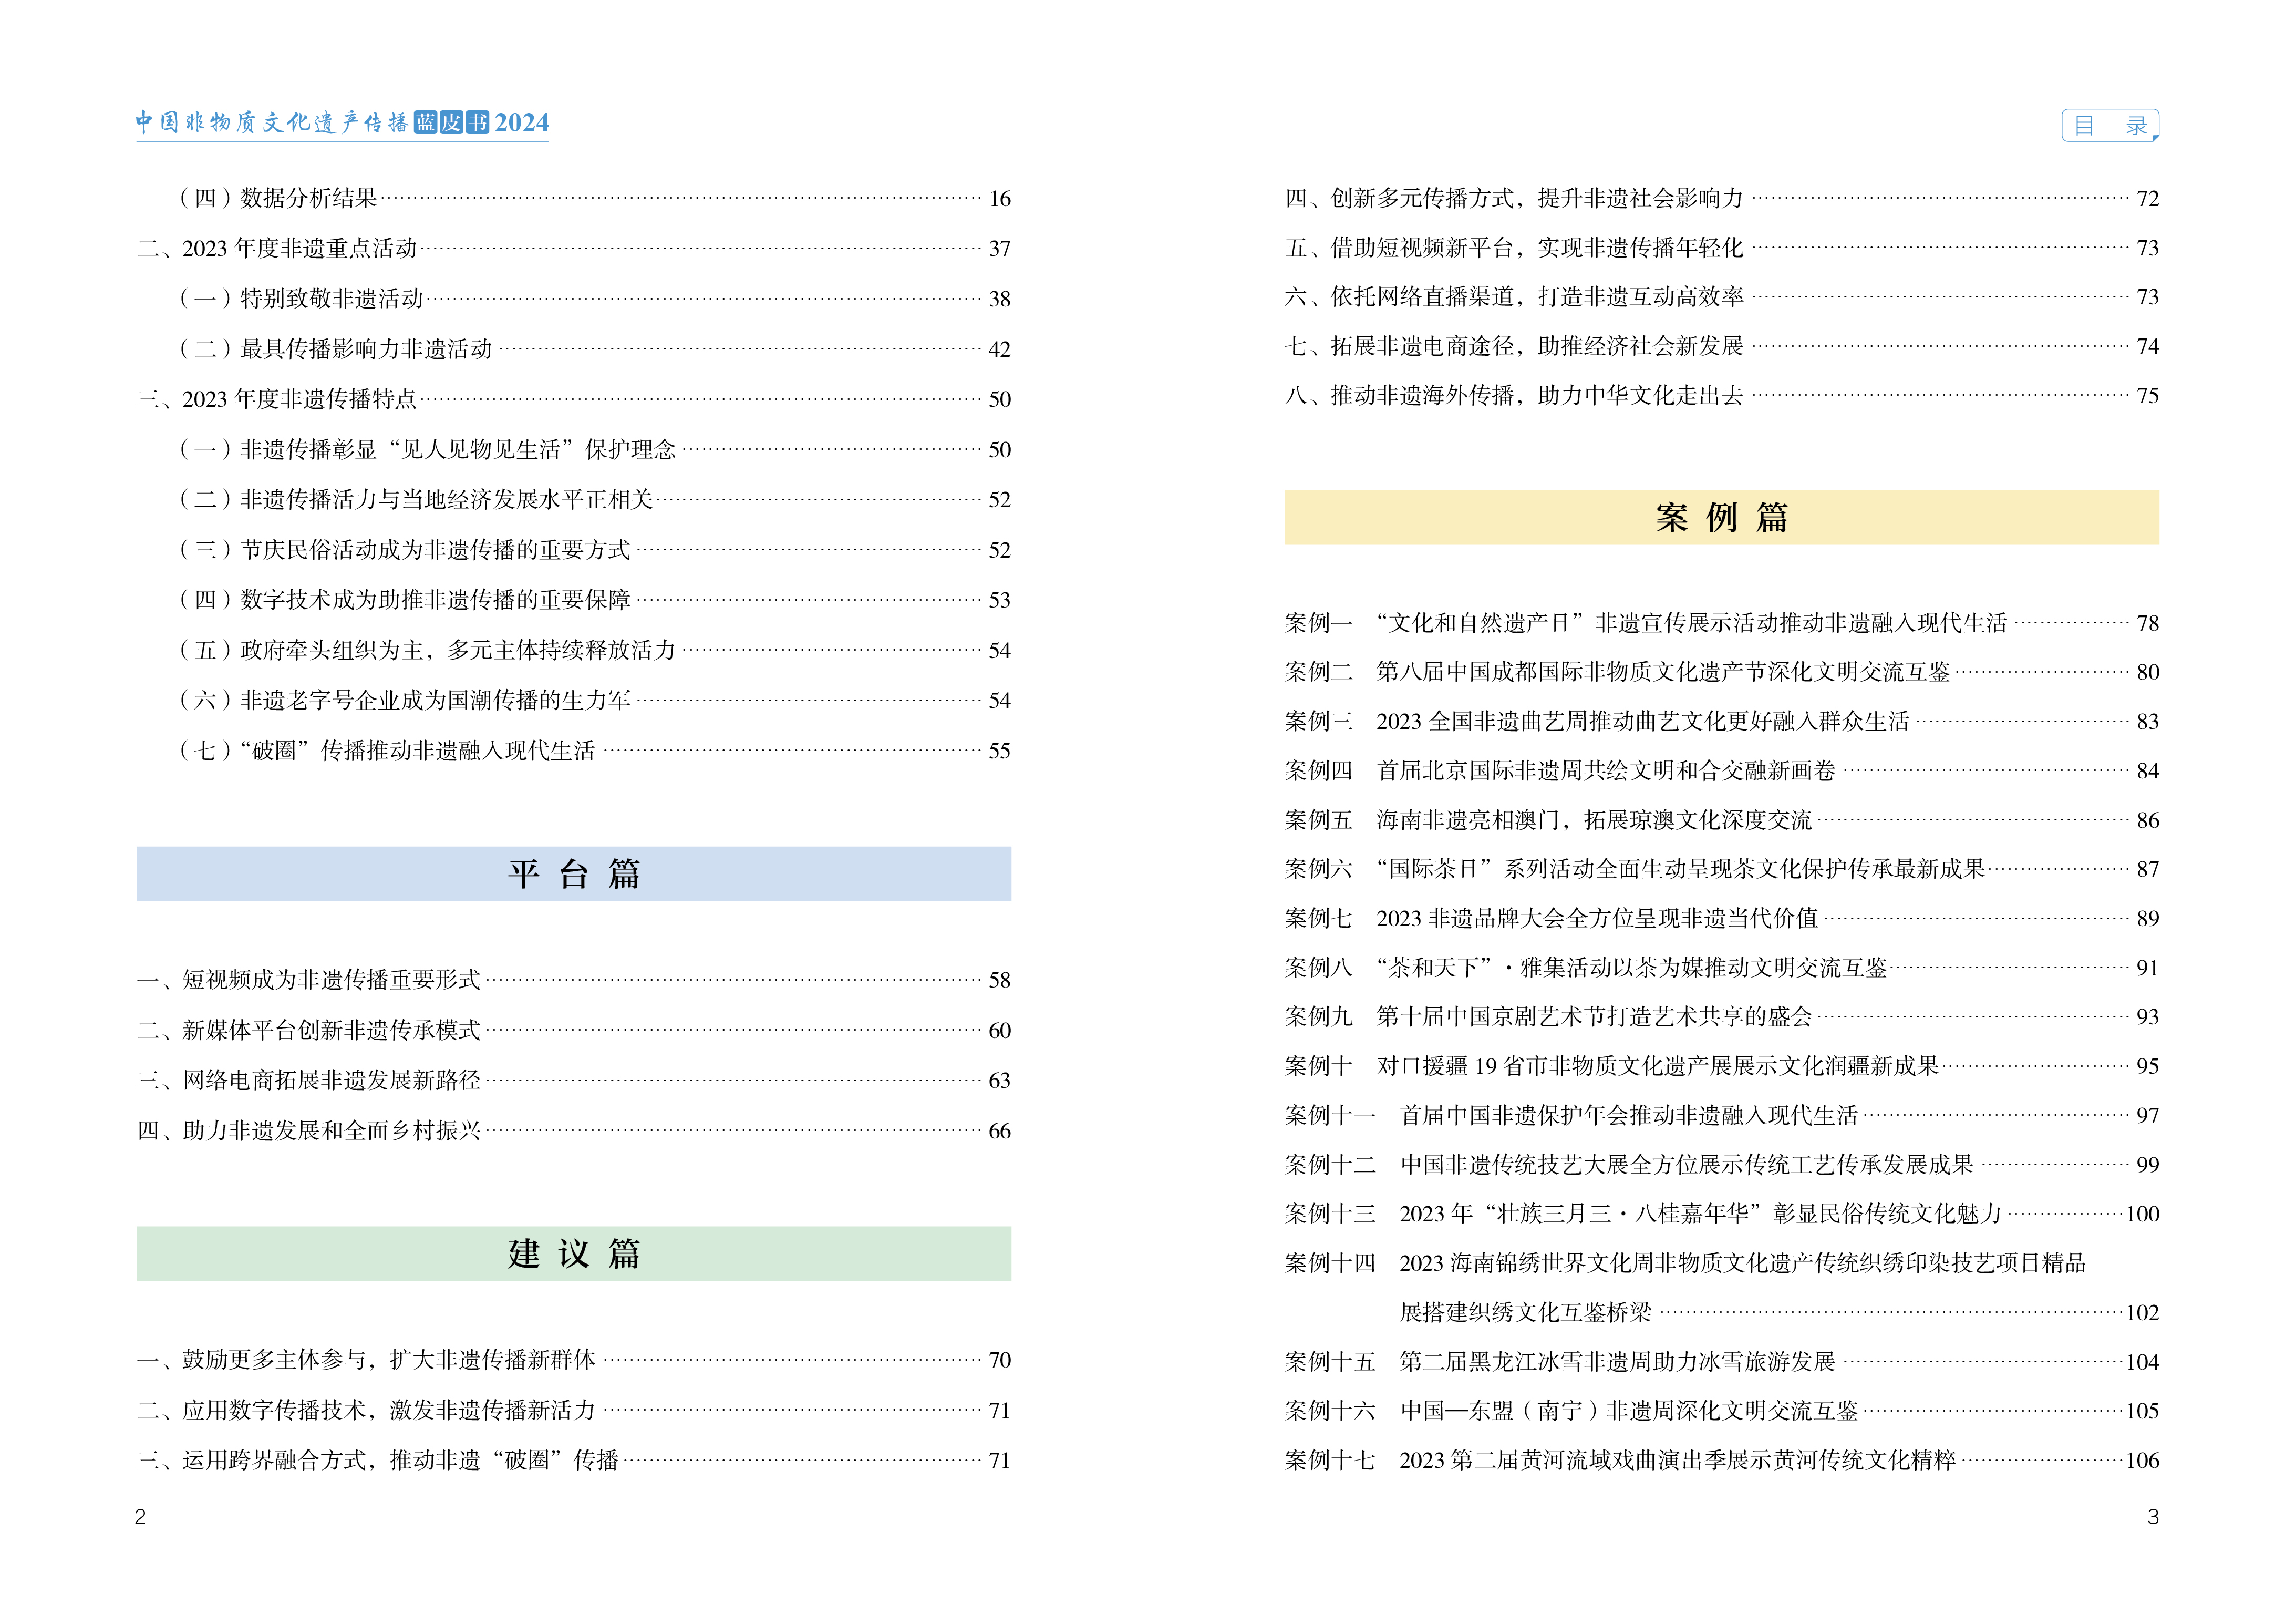Click 案例九 第十届中国京剧艺术节 entry
Image resolution: width=2296 pixels, height=1614 pixels.
[1722, 1017]
